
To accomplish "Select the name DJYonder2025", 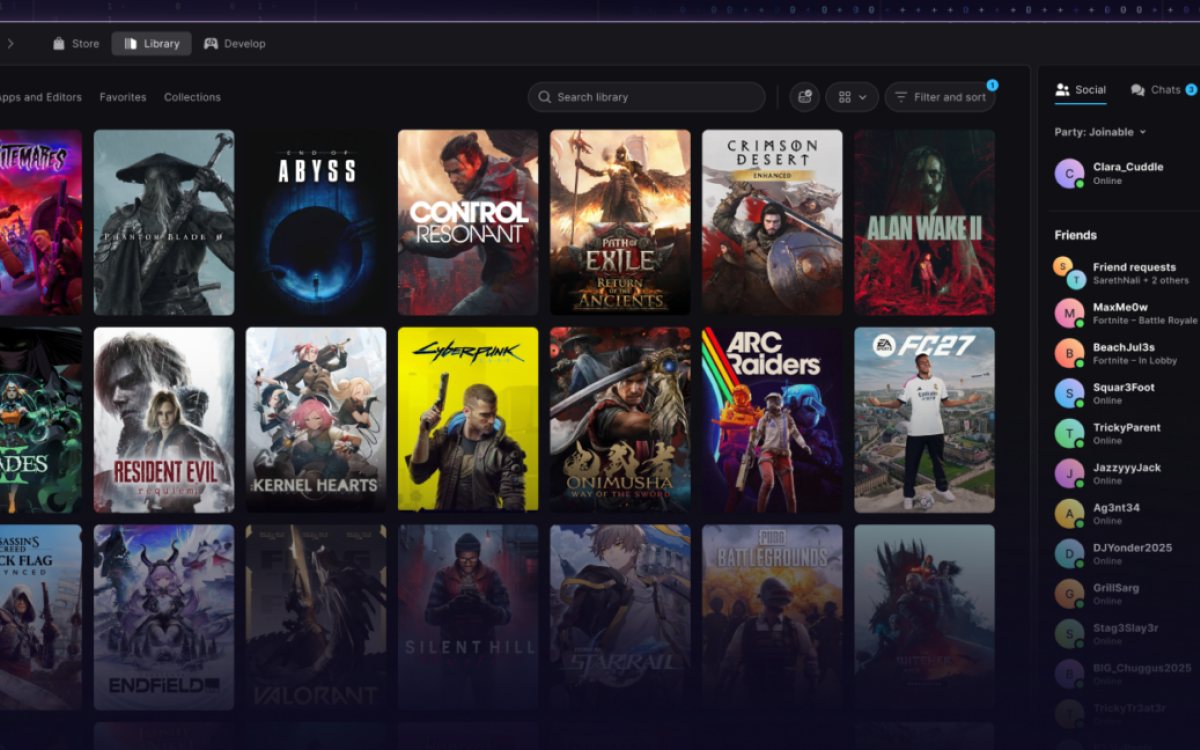I will click(x=1132, y=547).
